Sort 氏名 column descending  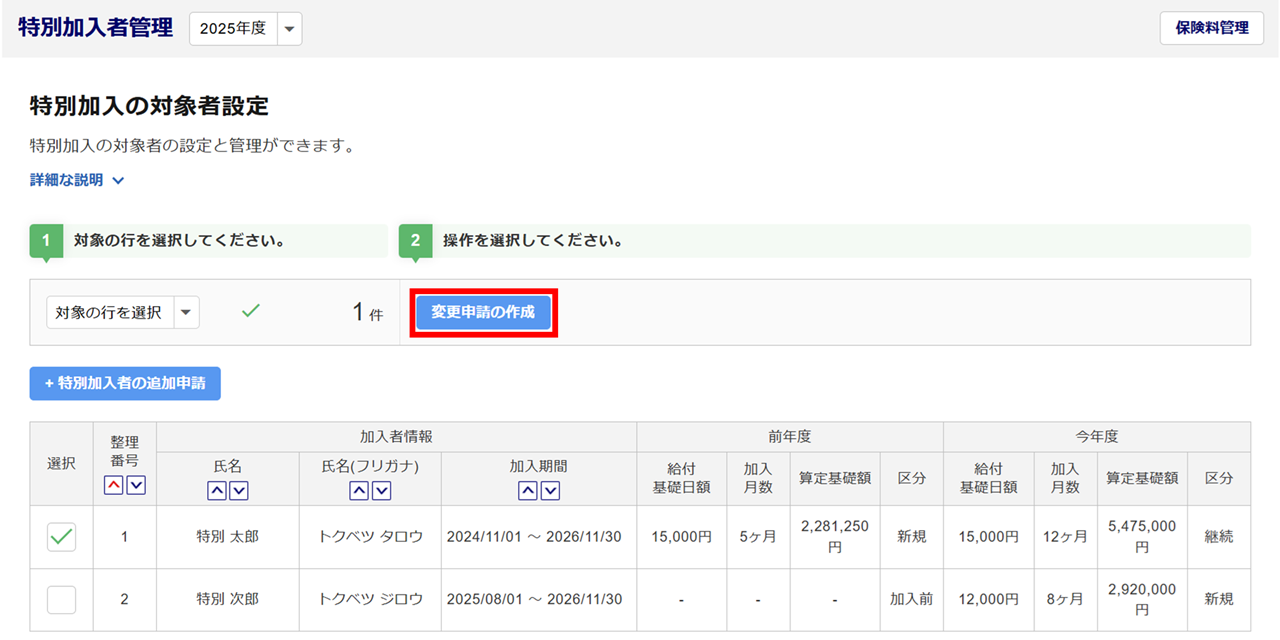click(239, 491)
